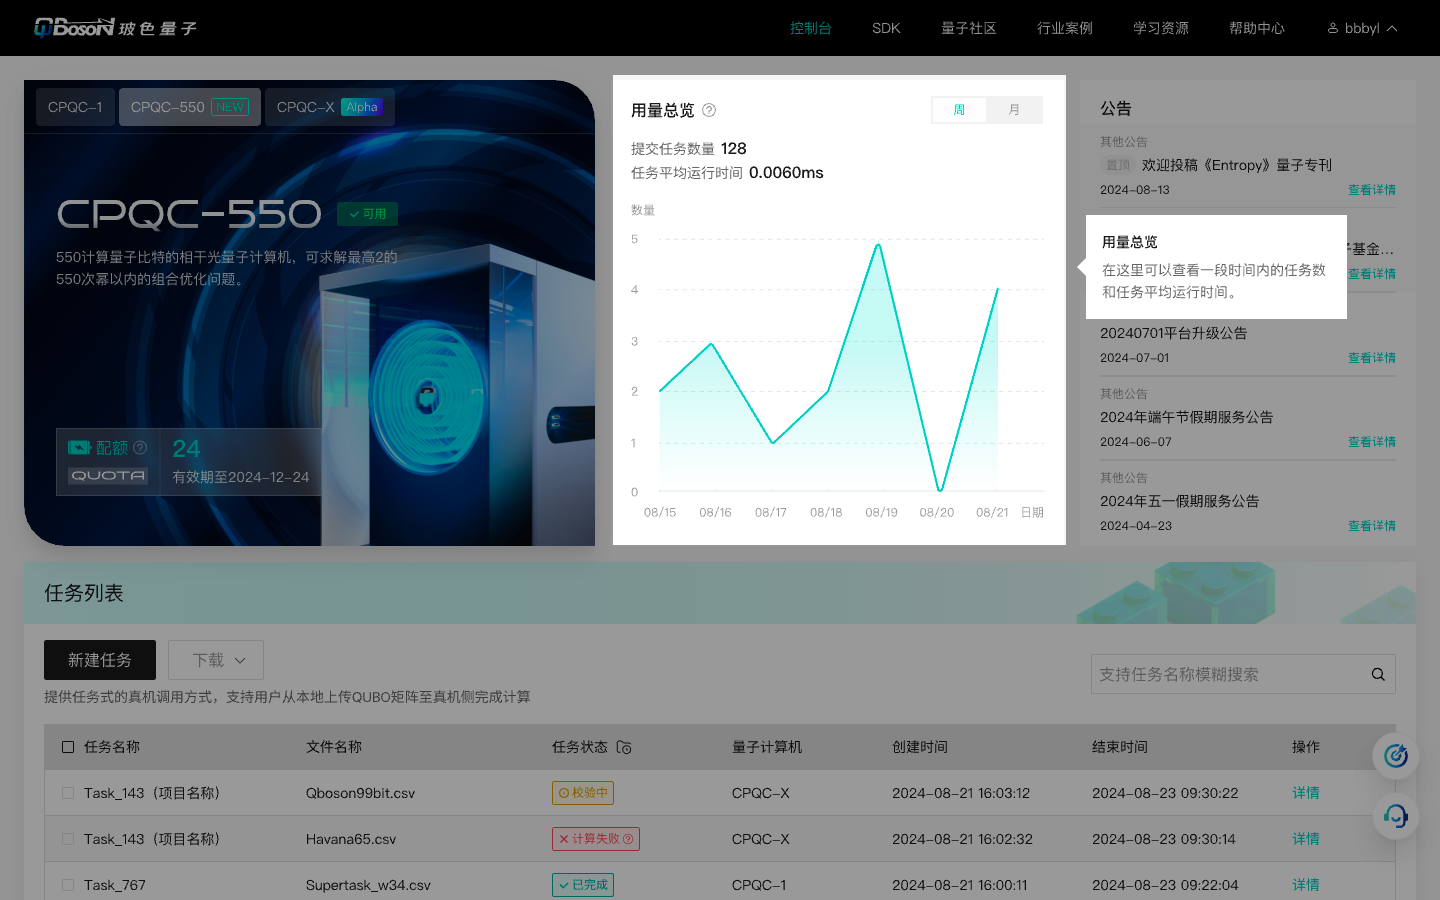Click the 2024年端午节假期服务公告 title
Viewport: 1440px width, 900px height.
pyautogui.click(x=1187, y=417)
